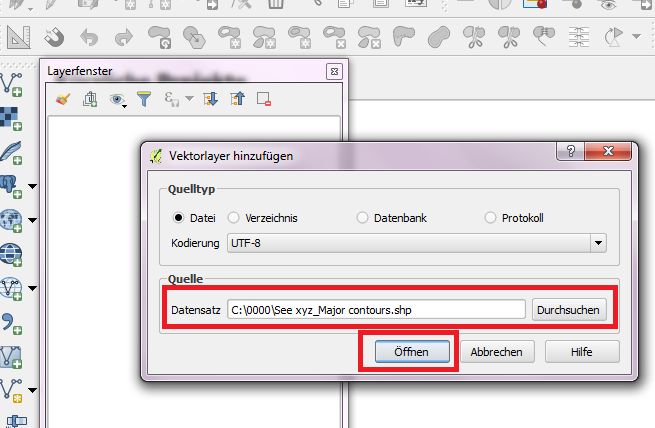Select the Protokoll radio button
655x428 pixels.
pyautogui.click(x=491, y=217)
